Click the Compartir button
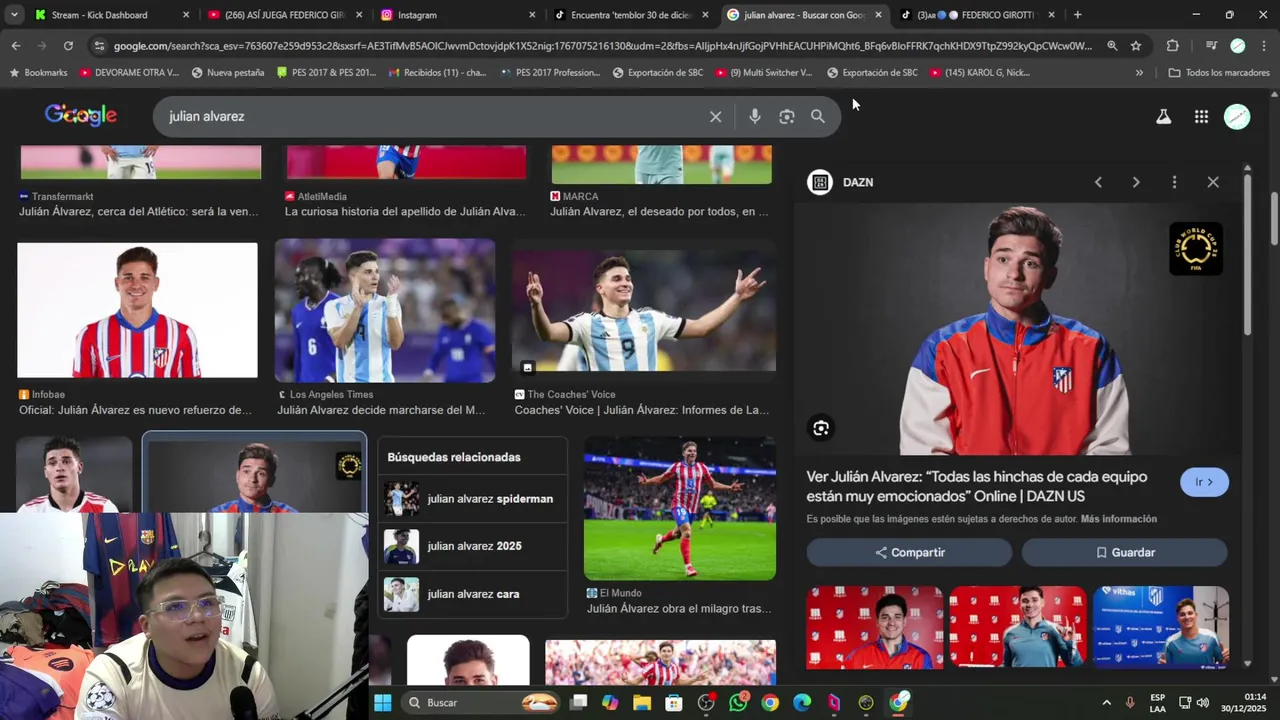The height and width of the screenshot is (720, 1280). point(910,552)
